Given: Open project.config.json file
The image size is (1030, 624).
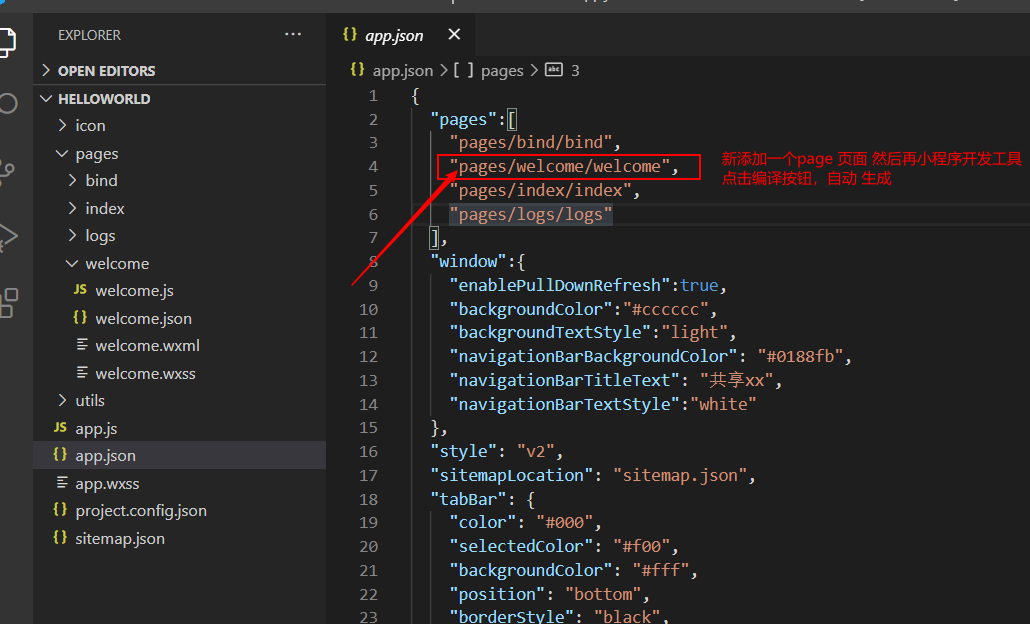Looking at the screenshot, I should click(x=141, y=510).
